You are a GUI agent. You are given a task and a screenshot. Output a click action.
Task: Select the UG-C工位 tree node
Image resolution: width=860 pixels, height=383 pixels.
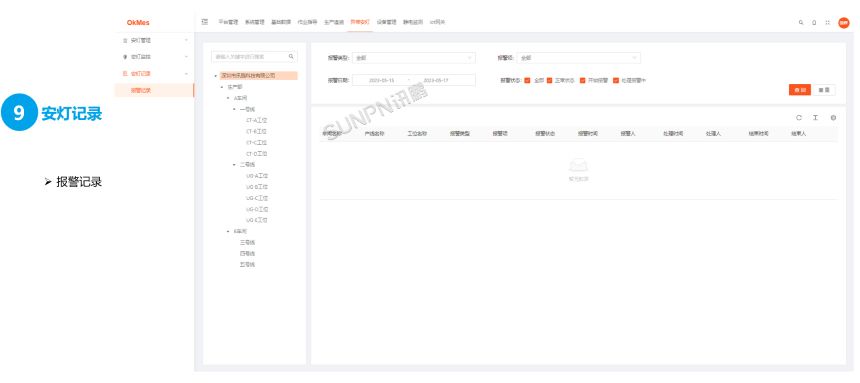click(257, 198)
